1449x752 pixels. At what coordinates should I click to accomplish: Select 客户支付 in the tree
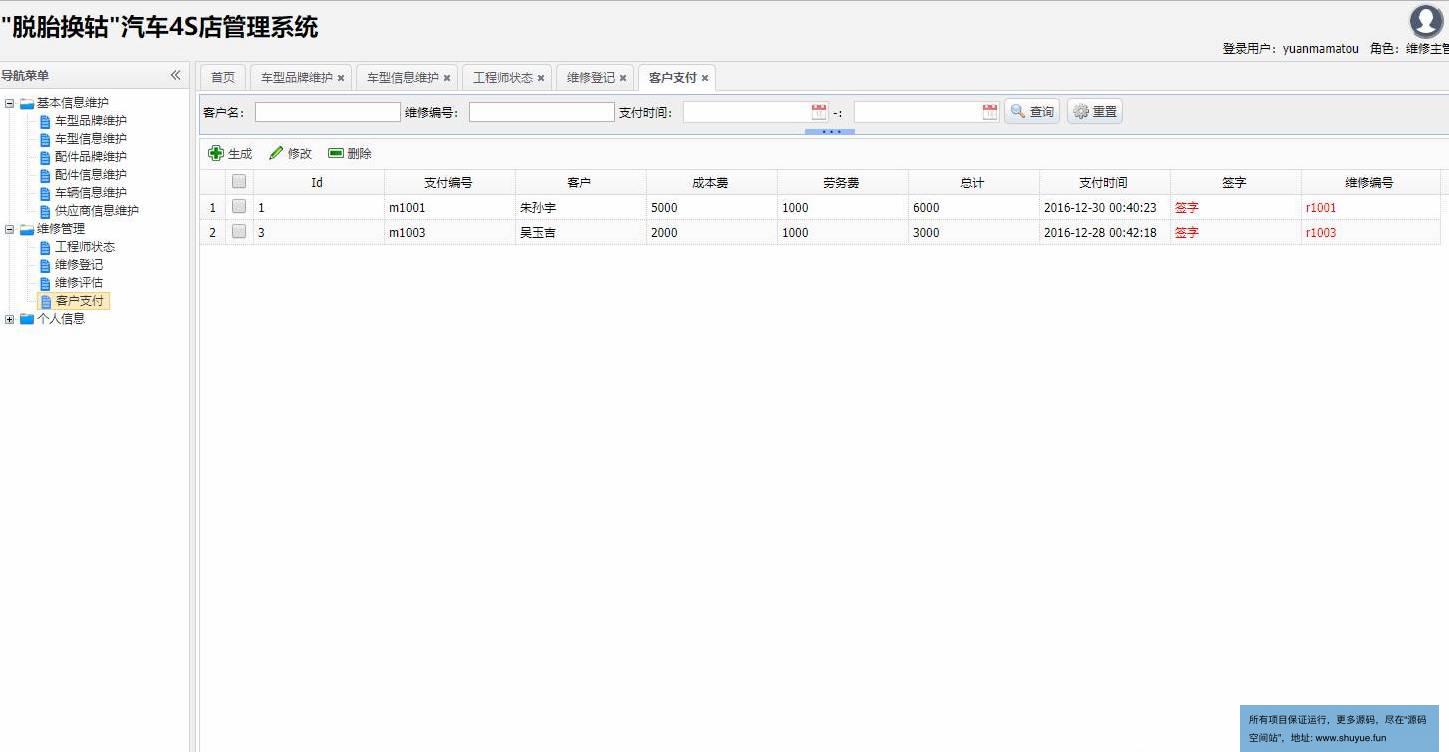tap(80, 301)
